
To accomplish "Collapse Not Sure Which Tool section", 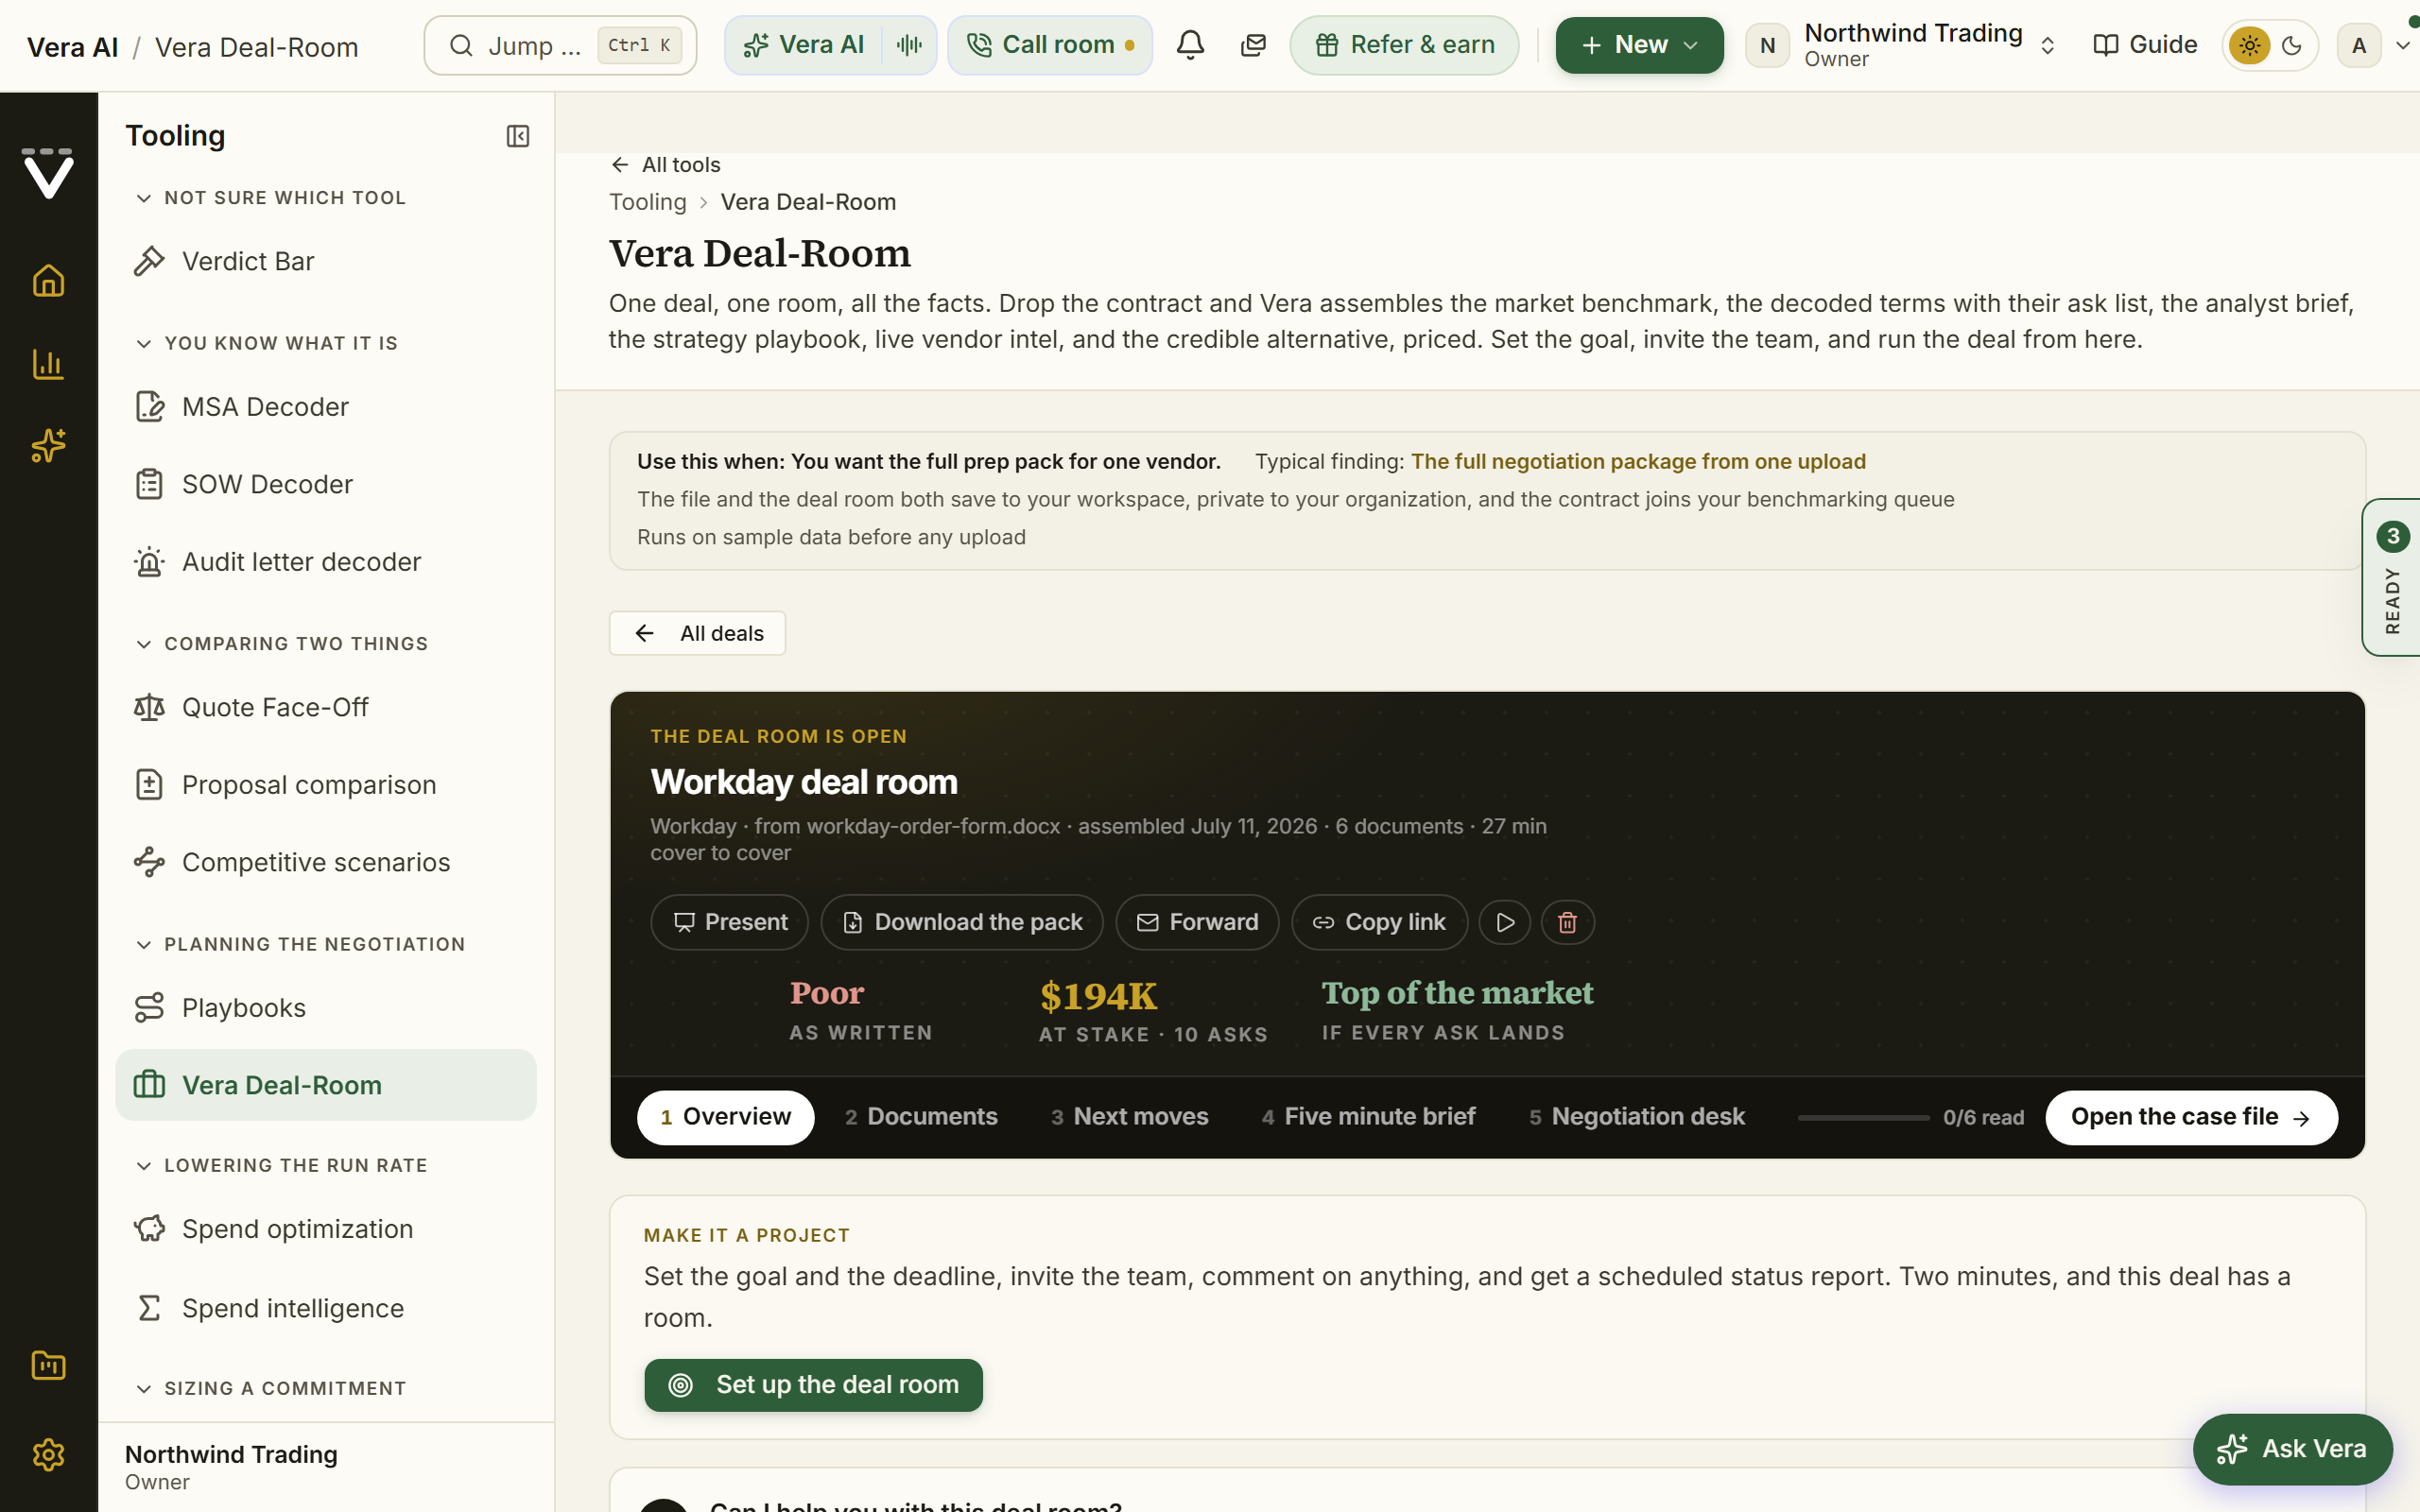I will [270, 198].
